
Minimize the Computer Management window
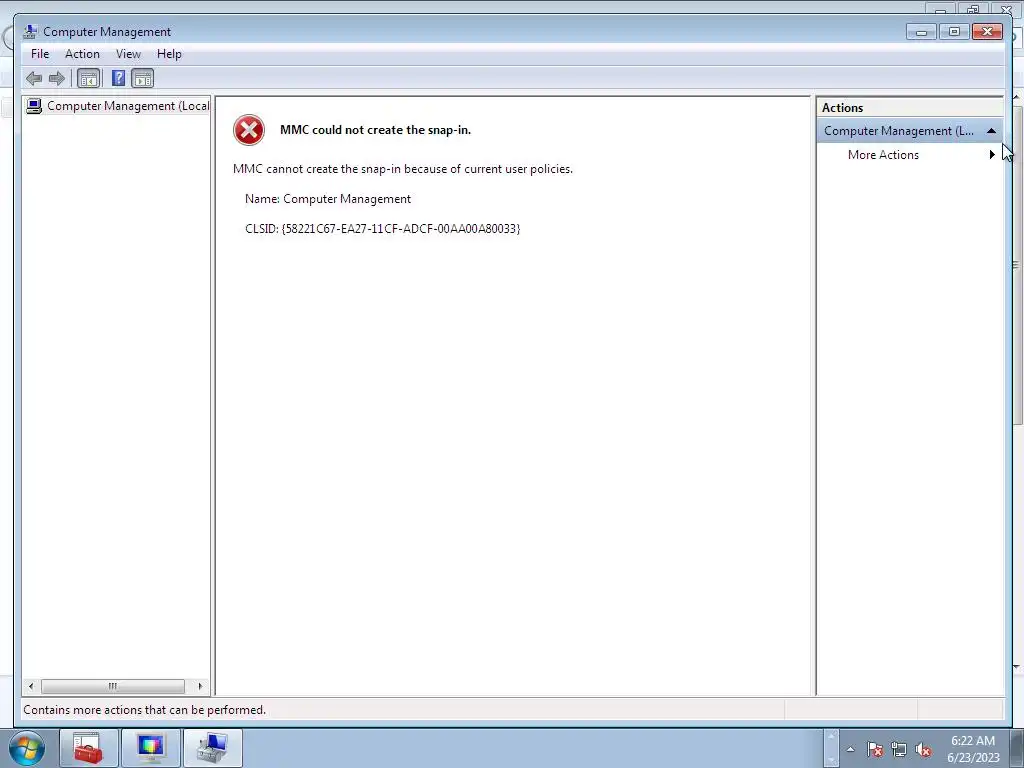tap(921, 31)
